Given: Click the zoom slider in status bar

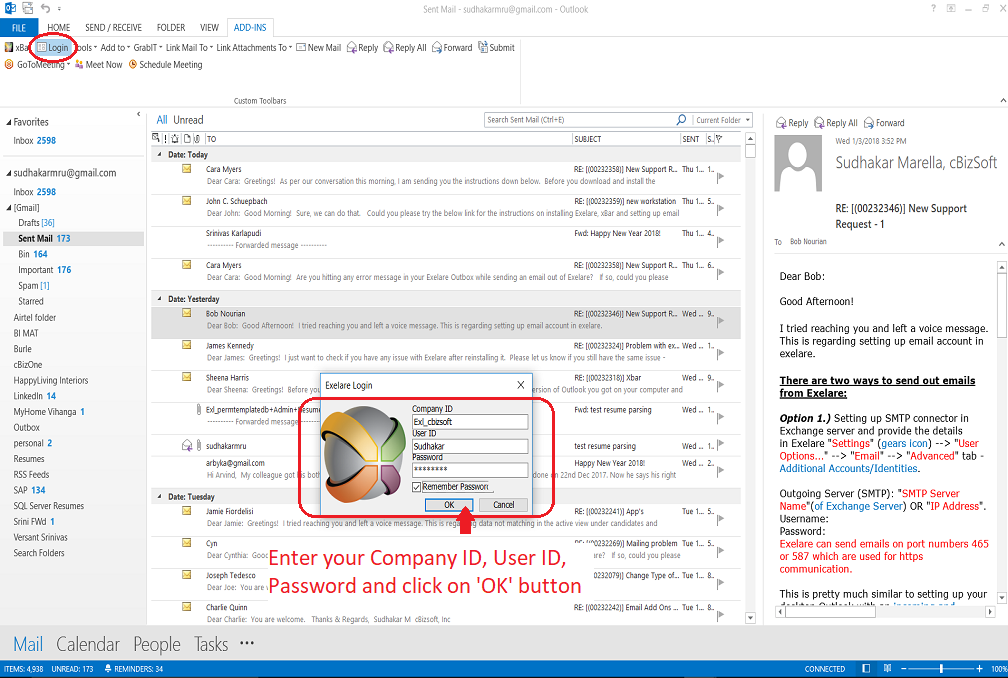Looking at the screenshot, I should pyautogui.click(x=940, y=668).
